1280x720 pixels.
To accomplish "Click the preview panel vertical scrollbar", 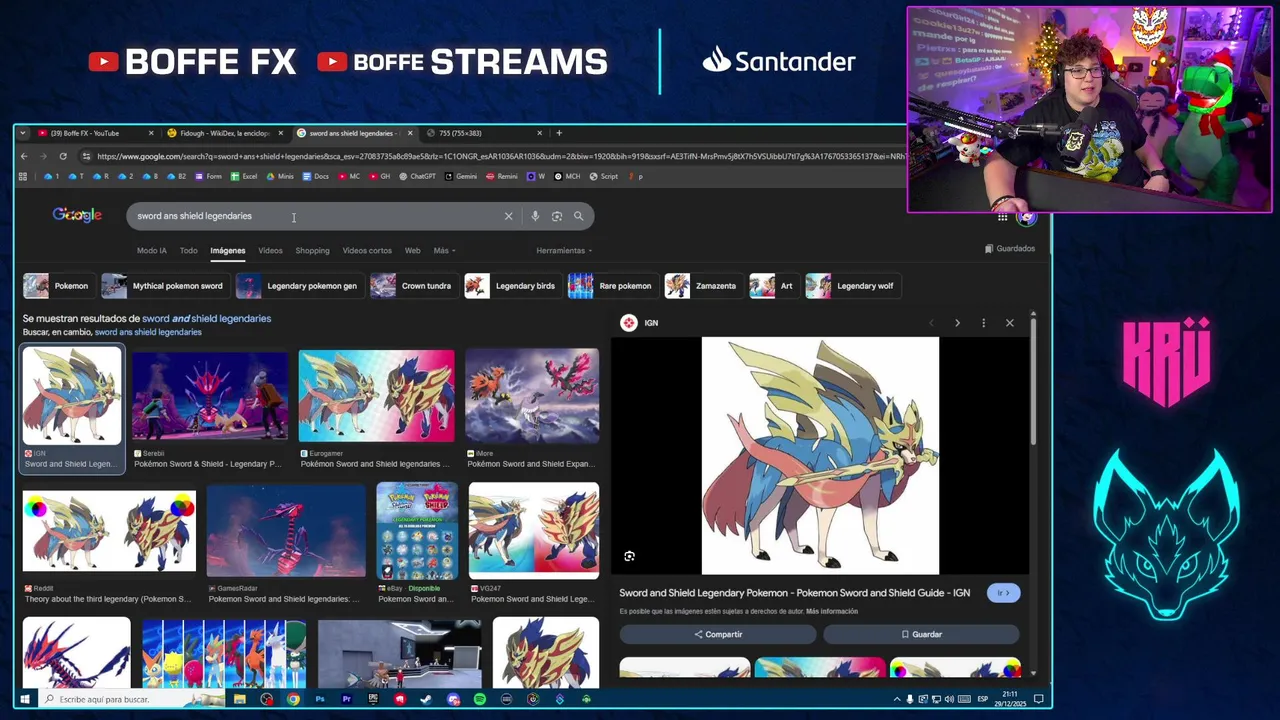I will (x=1034, y=380).
